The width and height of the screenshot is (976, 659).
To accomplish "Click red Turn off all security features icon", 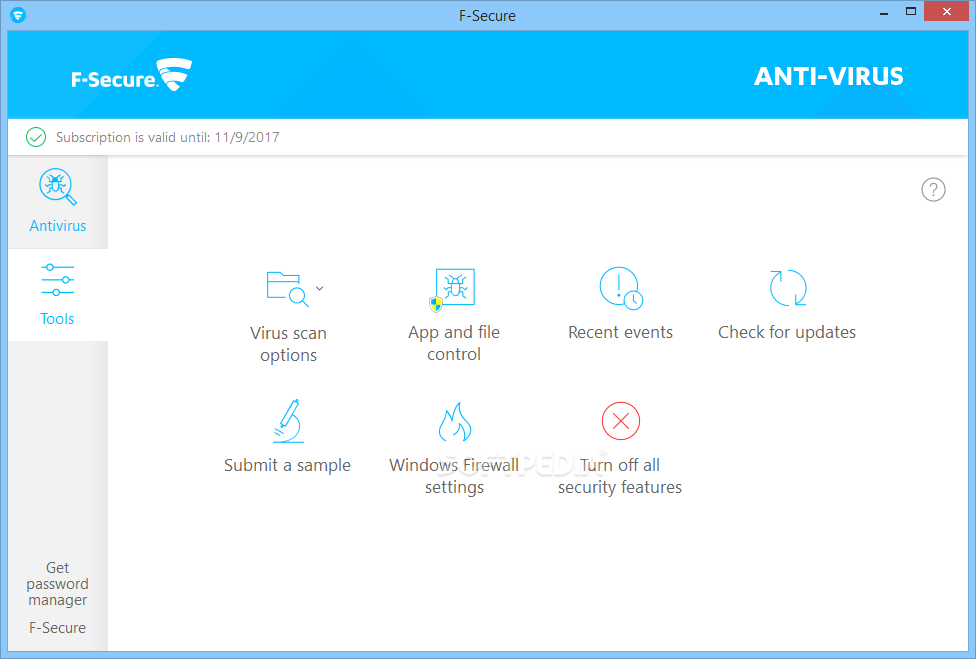I will (621, 421).
